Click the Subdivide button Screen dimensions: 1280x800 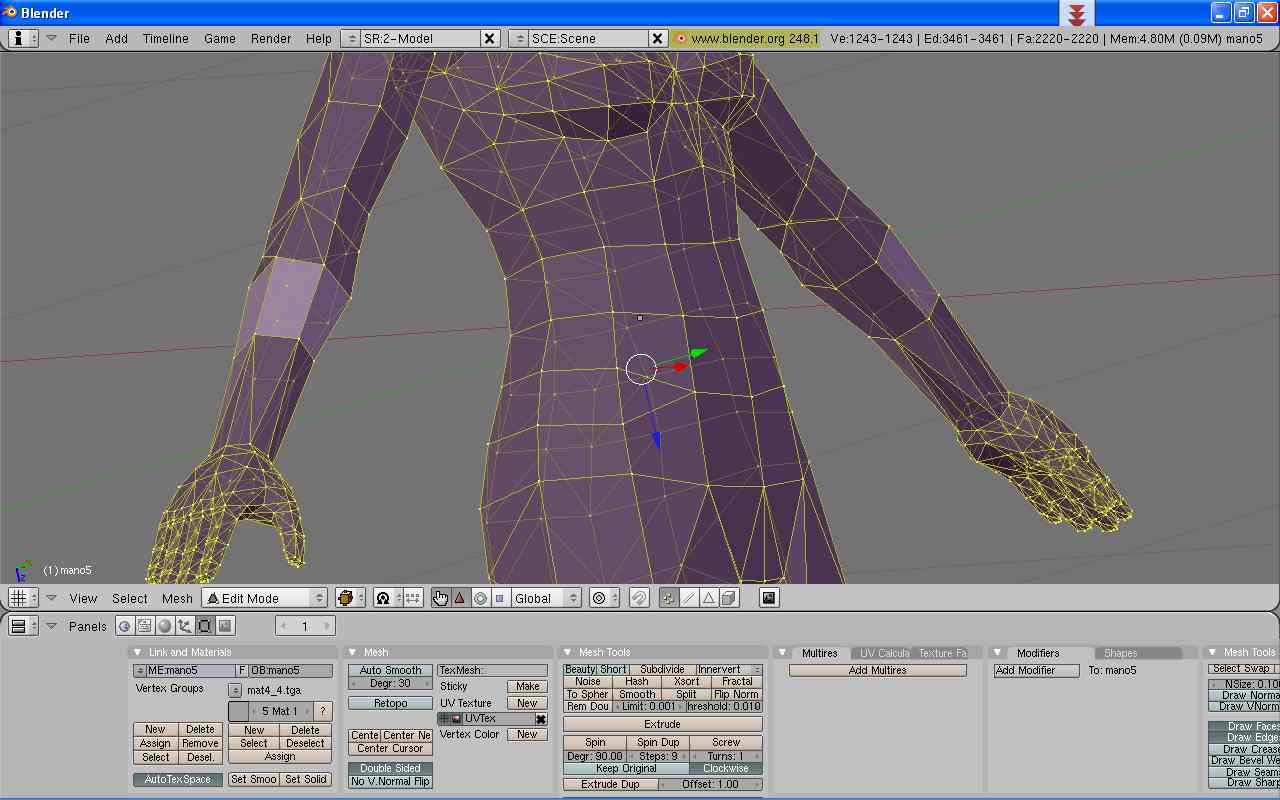[x=663, y=669]
